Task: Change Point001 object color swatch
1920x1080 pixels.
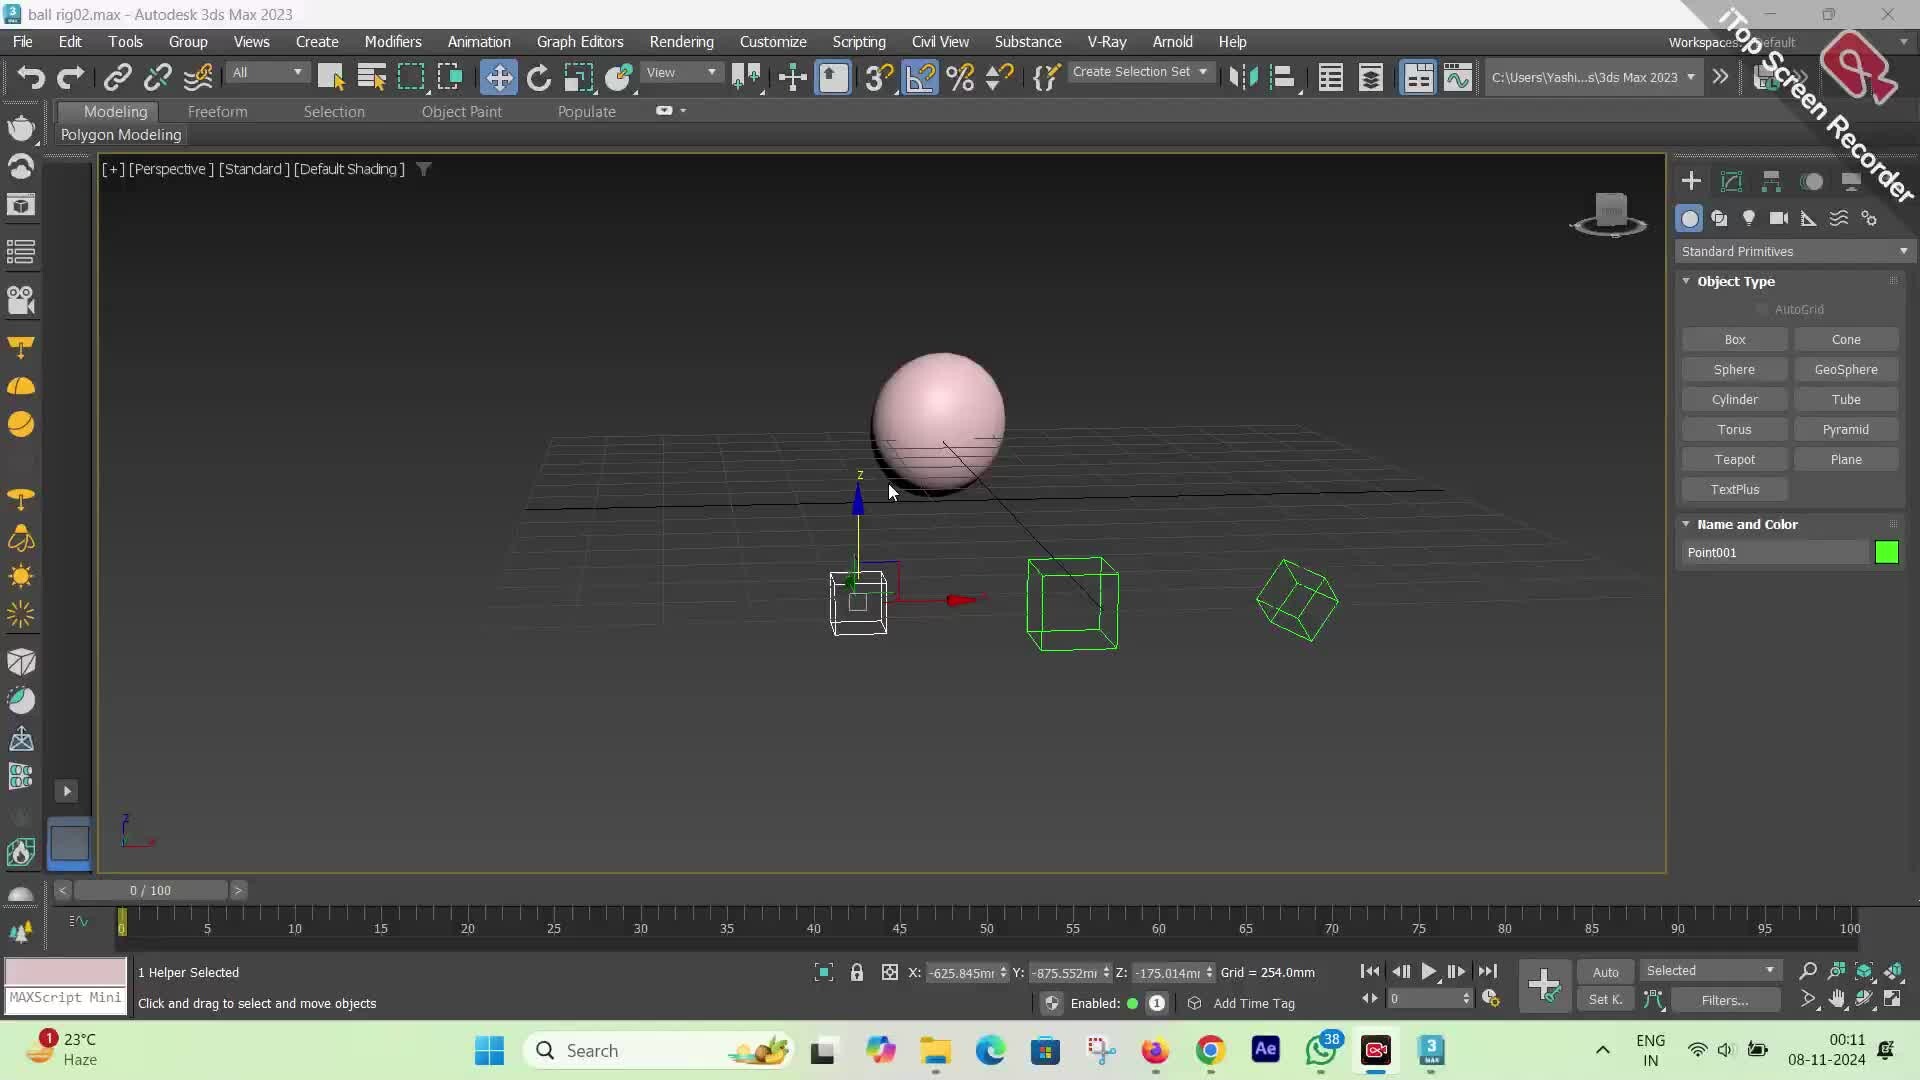Action: click(x=1888, y=552)
